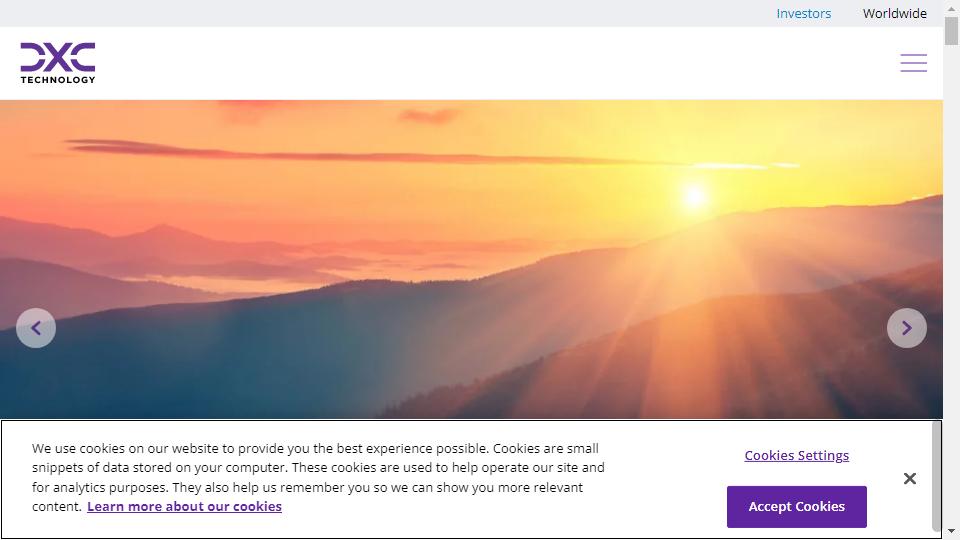Follow Learn more about our cookies link

pyautogui.click(x=184, y=506)
